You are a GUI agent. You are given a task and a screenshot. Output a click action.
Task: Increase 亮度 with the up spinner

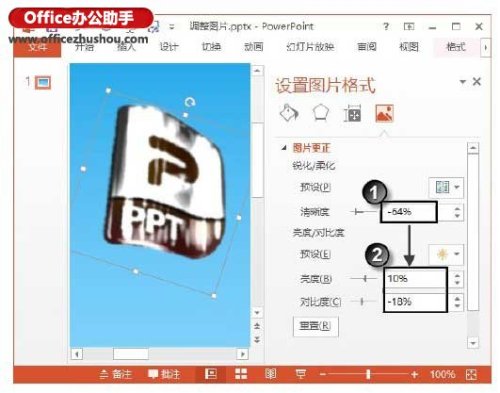coord(457,275)
